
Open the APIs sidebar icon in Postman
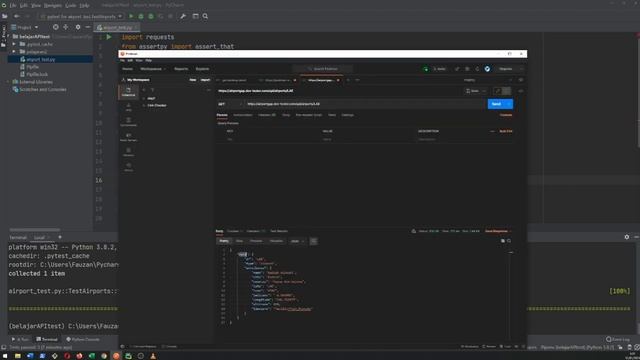pos(128,107)
